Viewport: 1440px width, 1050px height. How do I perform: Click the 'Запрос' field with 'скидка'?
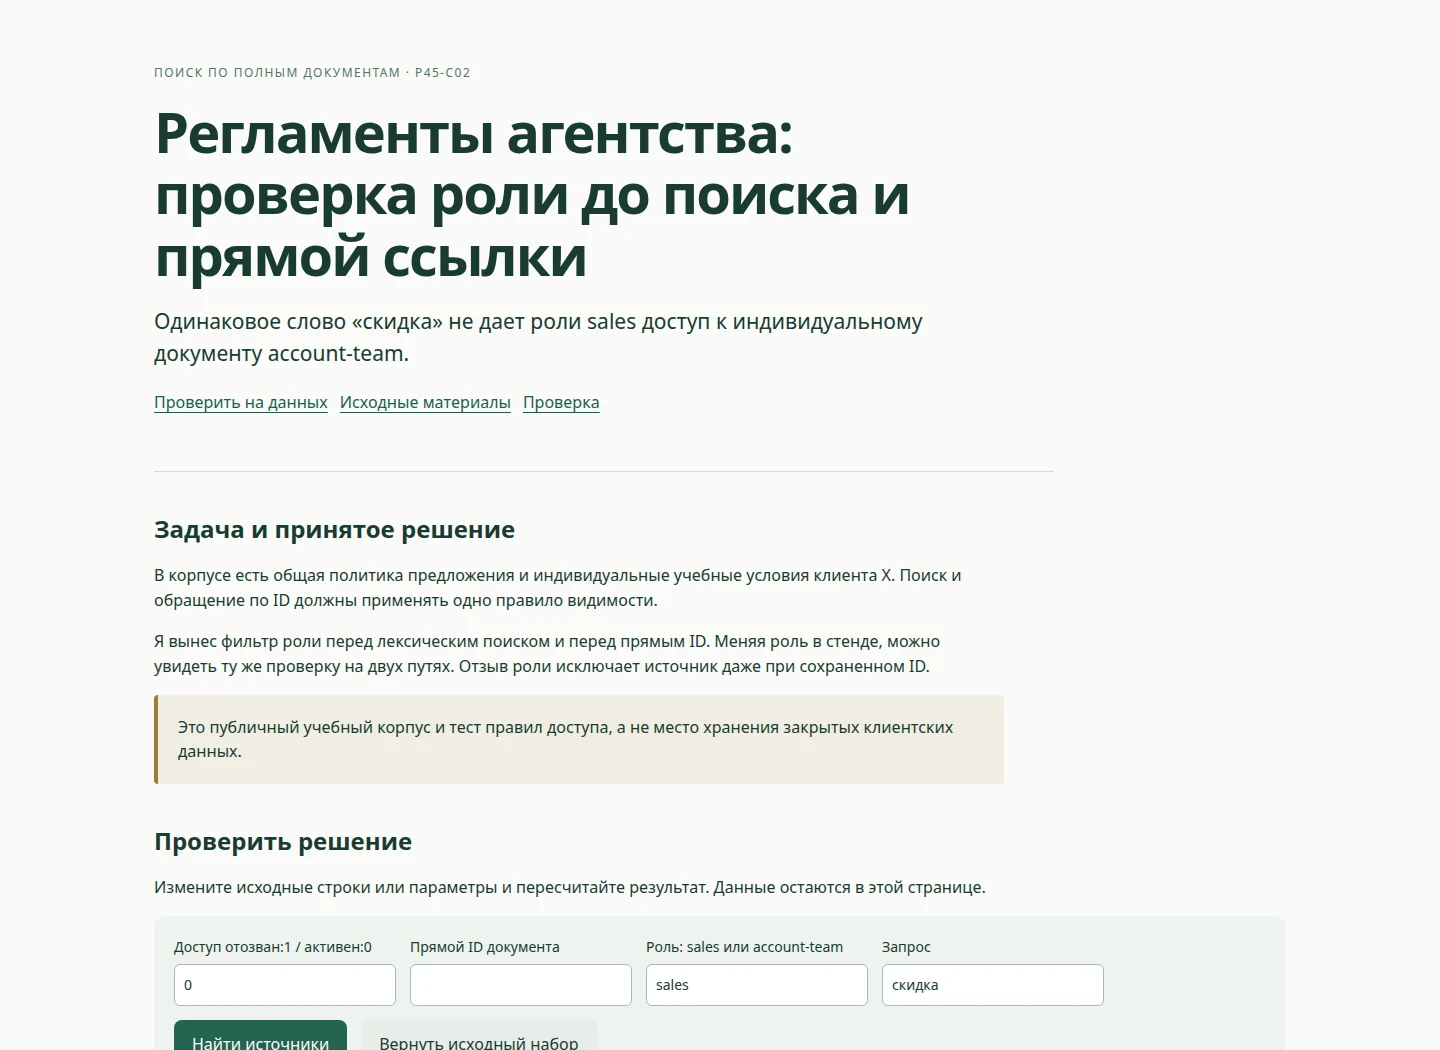tap(993, 985)
